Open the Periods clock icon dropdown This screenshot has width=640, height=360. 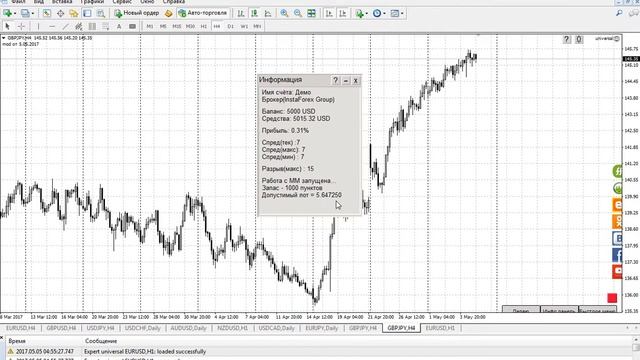point(379,13)
